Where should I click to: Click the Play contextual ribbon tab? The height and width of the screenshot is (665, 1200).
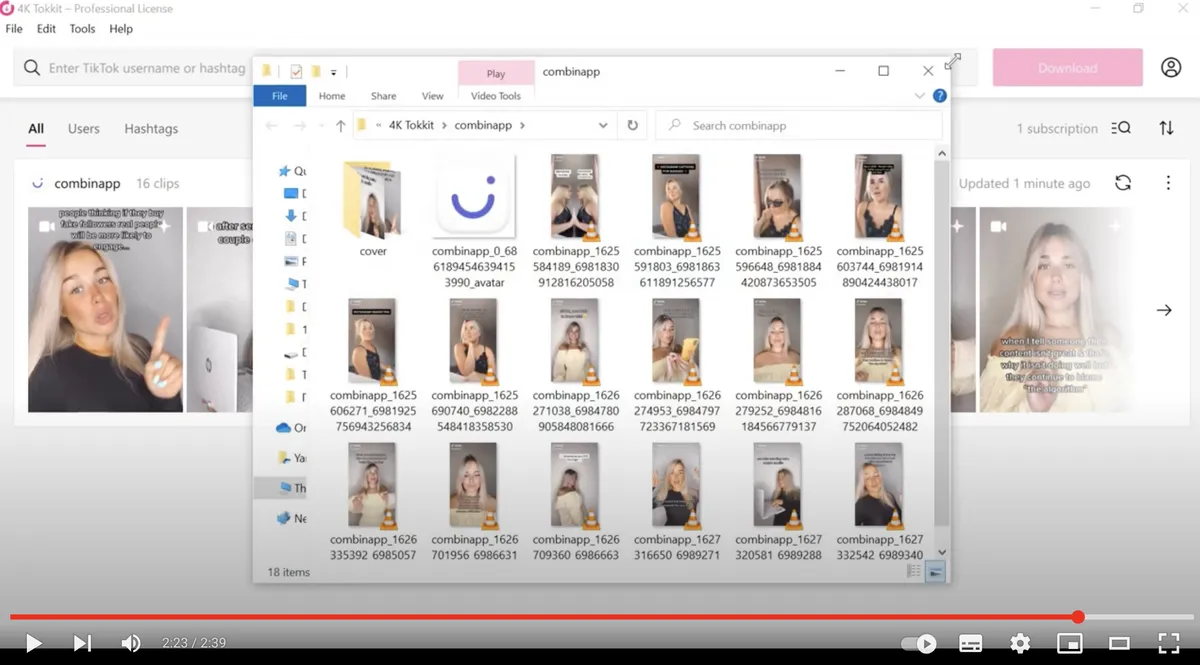496,73
